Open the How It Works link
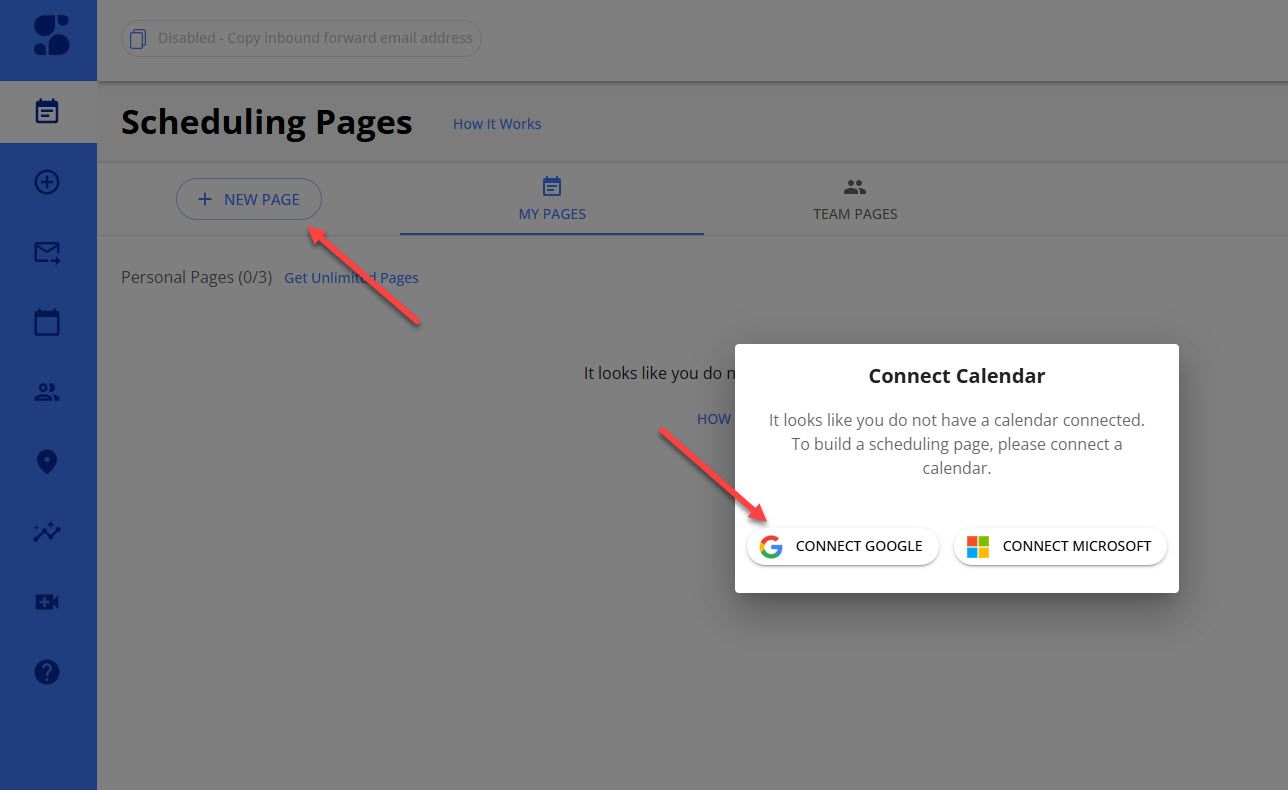1288x790 pixels. tap(496, 124)
